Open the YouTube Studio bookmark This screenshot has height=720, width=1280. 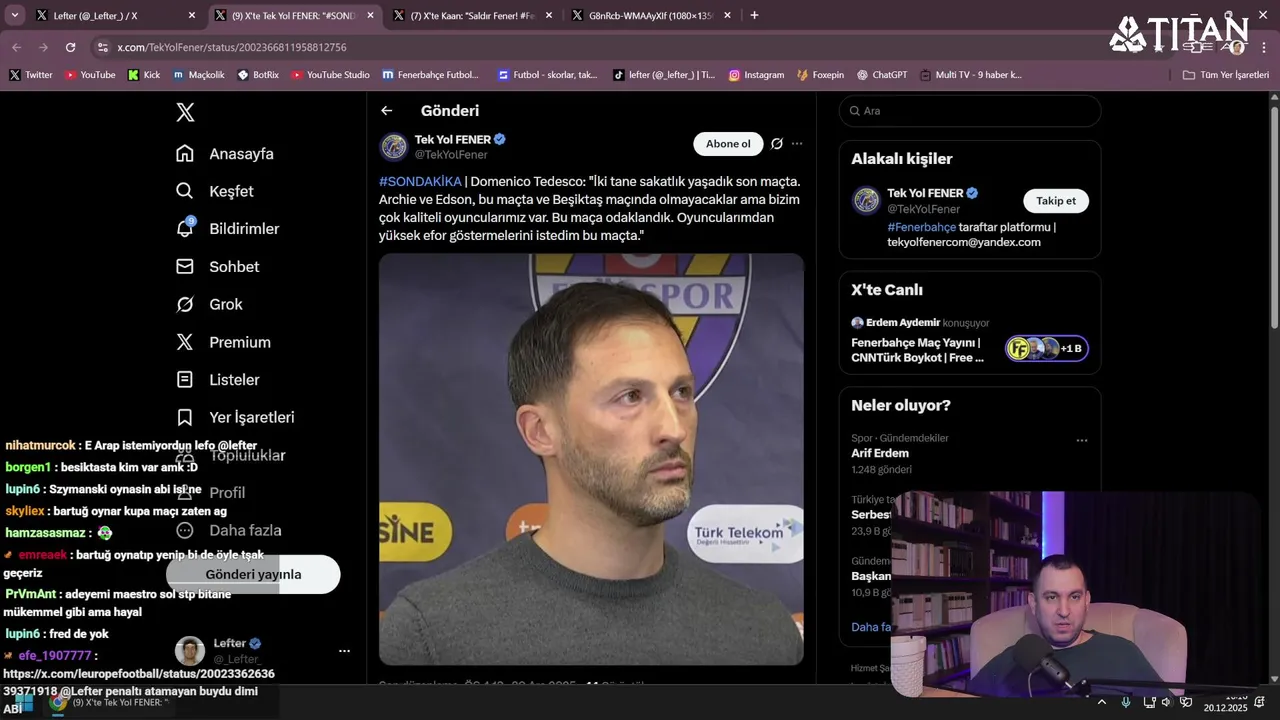tap(330, 75)
